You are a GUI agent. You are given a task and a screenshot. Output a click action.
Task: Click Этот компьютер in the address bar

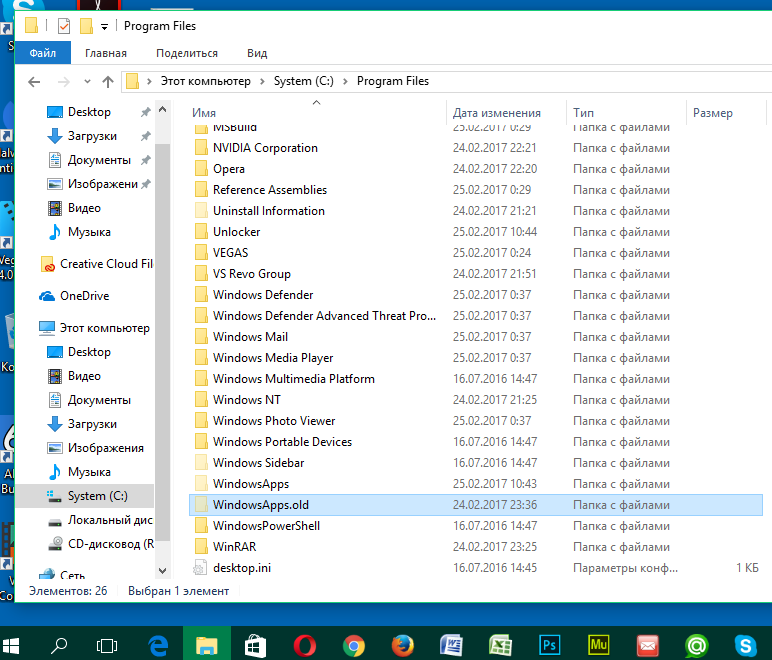pos(206,81)
